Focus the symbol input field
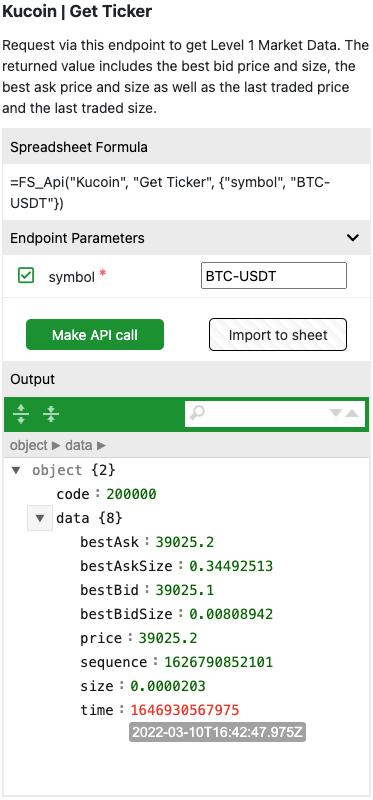 (274, 276)
